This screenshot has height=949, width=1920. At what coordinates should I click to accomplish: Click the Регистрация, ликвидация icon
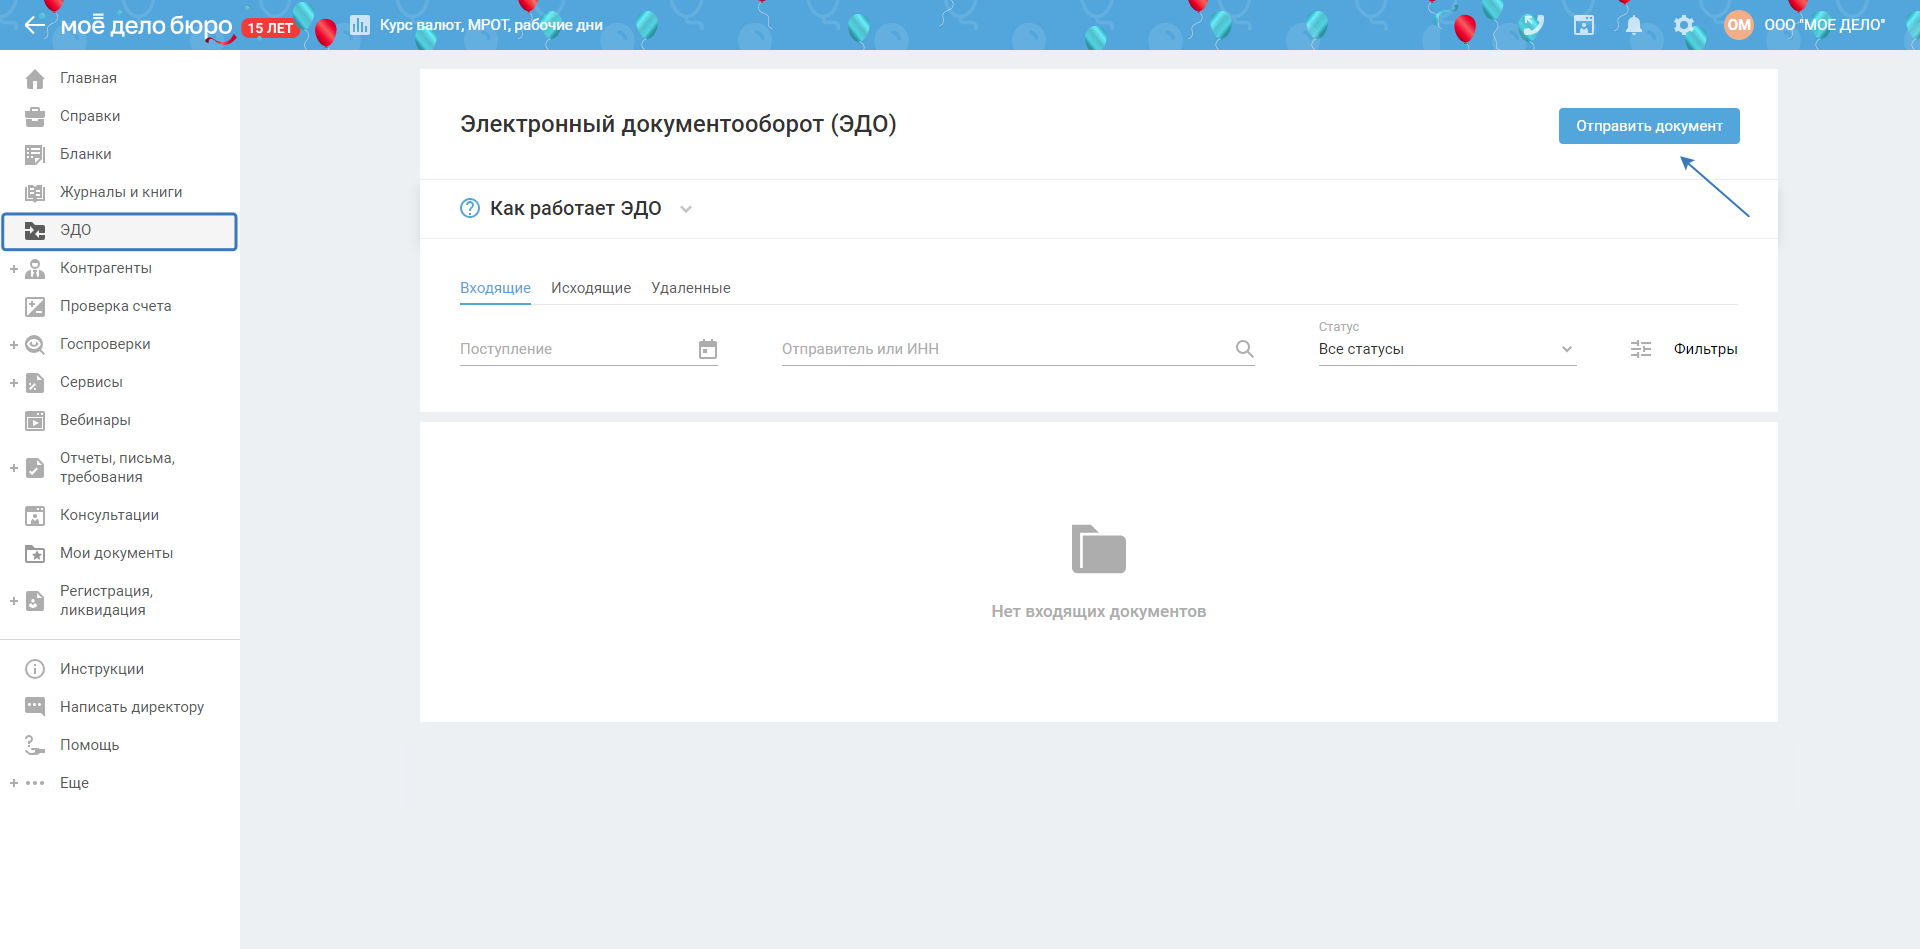tap(35, 600)
